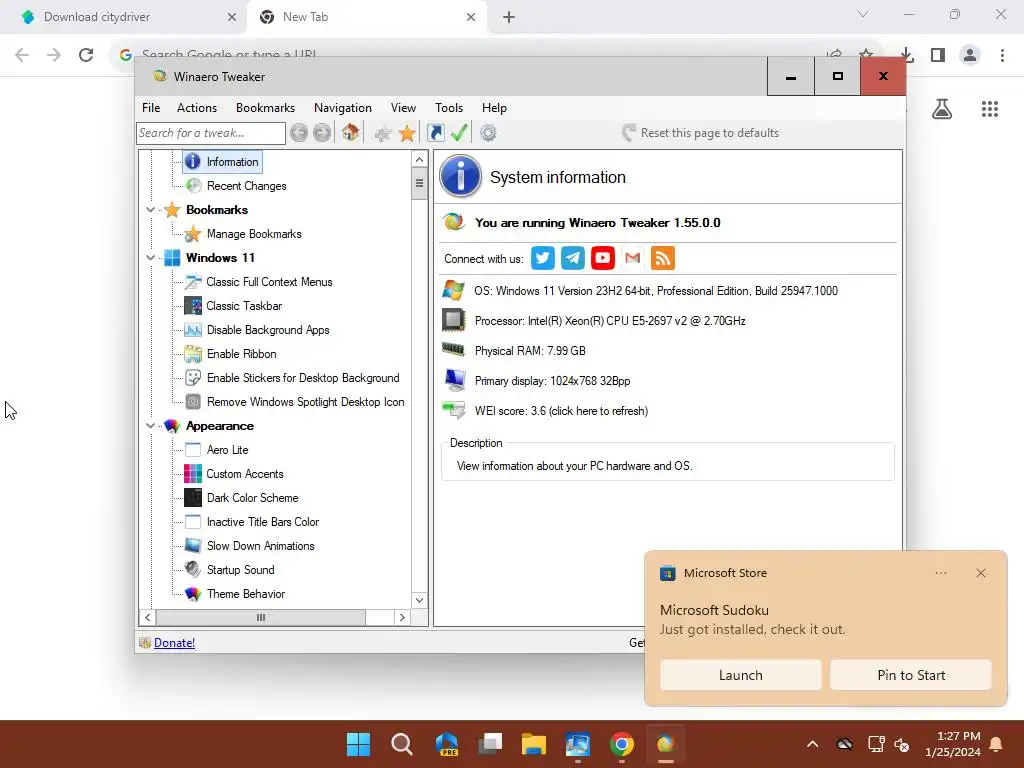Click Reset this page to defaults
The height and width of the screenshot is (768, 1024).
[x=701, y=133]
